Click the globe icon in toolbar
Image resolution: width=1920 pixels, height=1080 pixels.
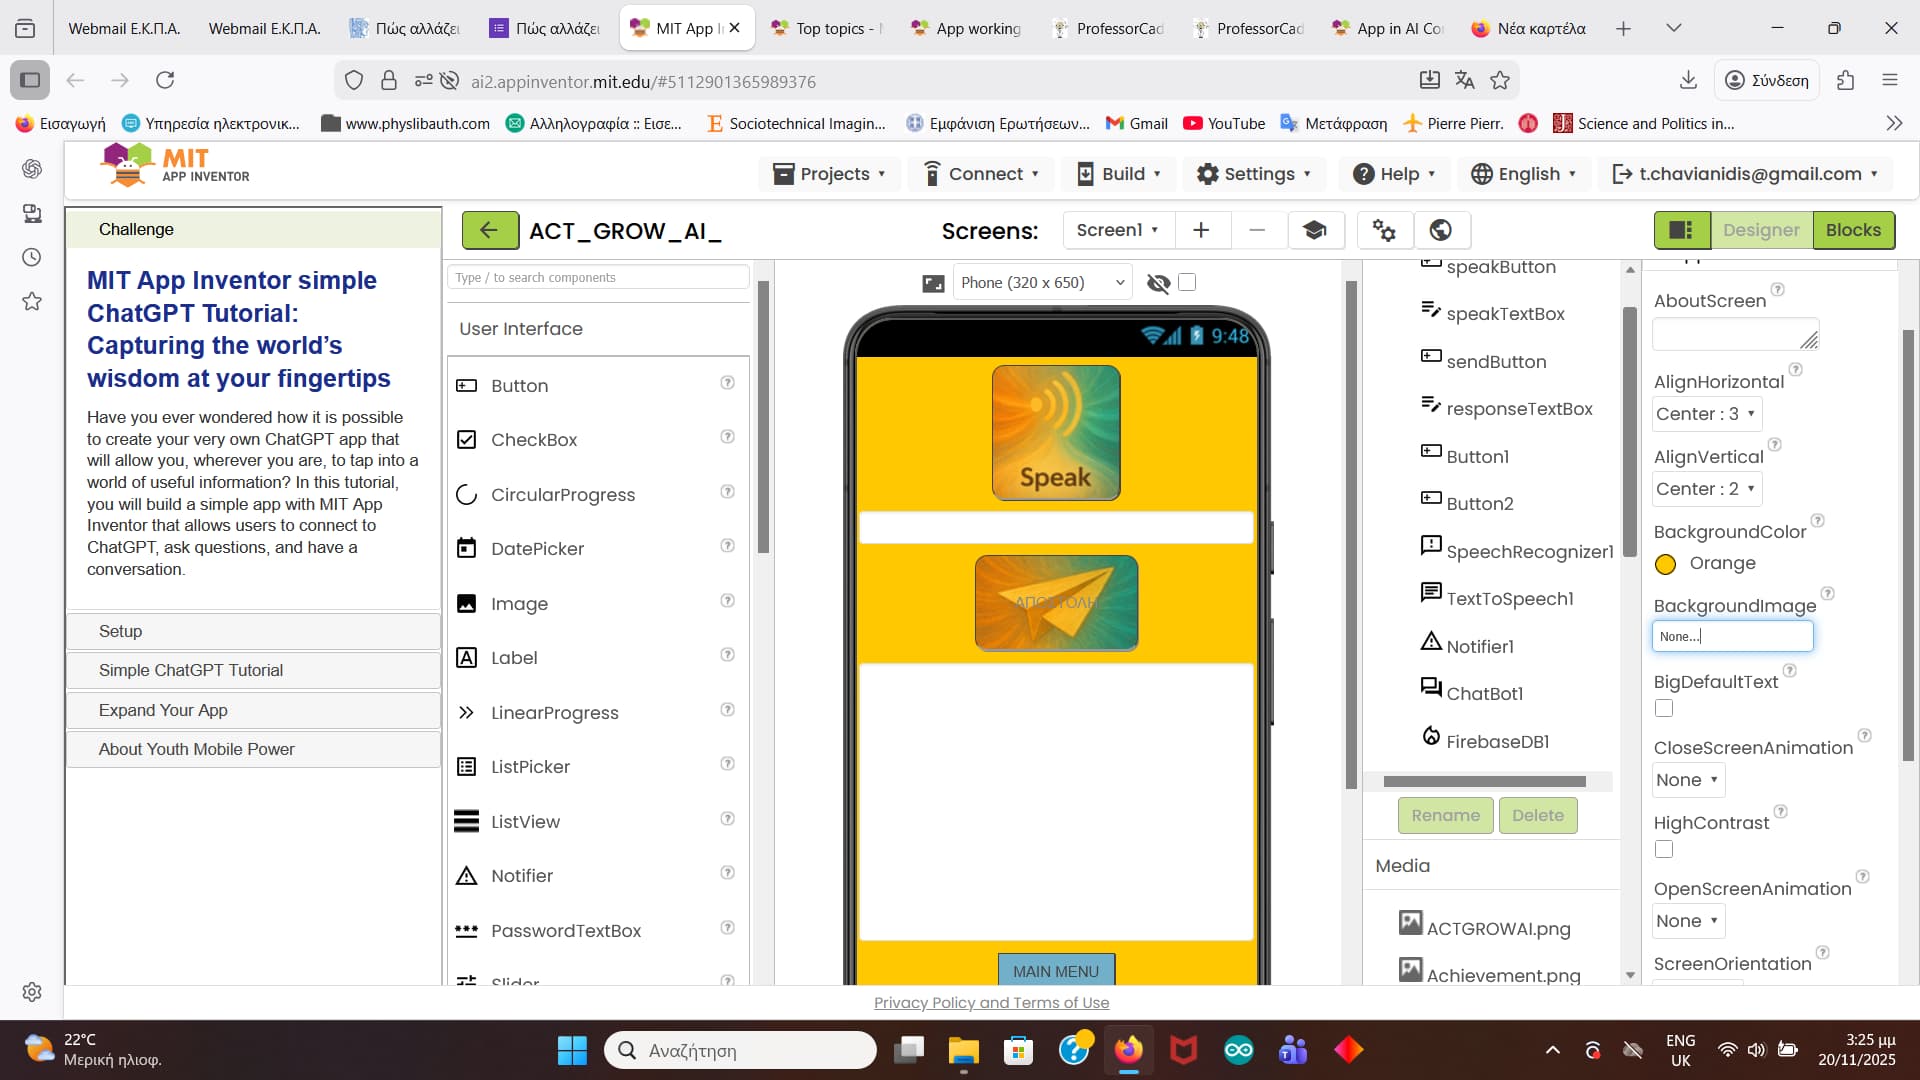click(1440, 230)
